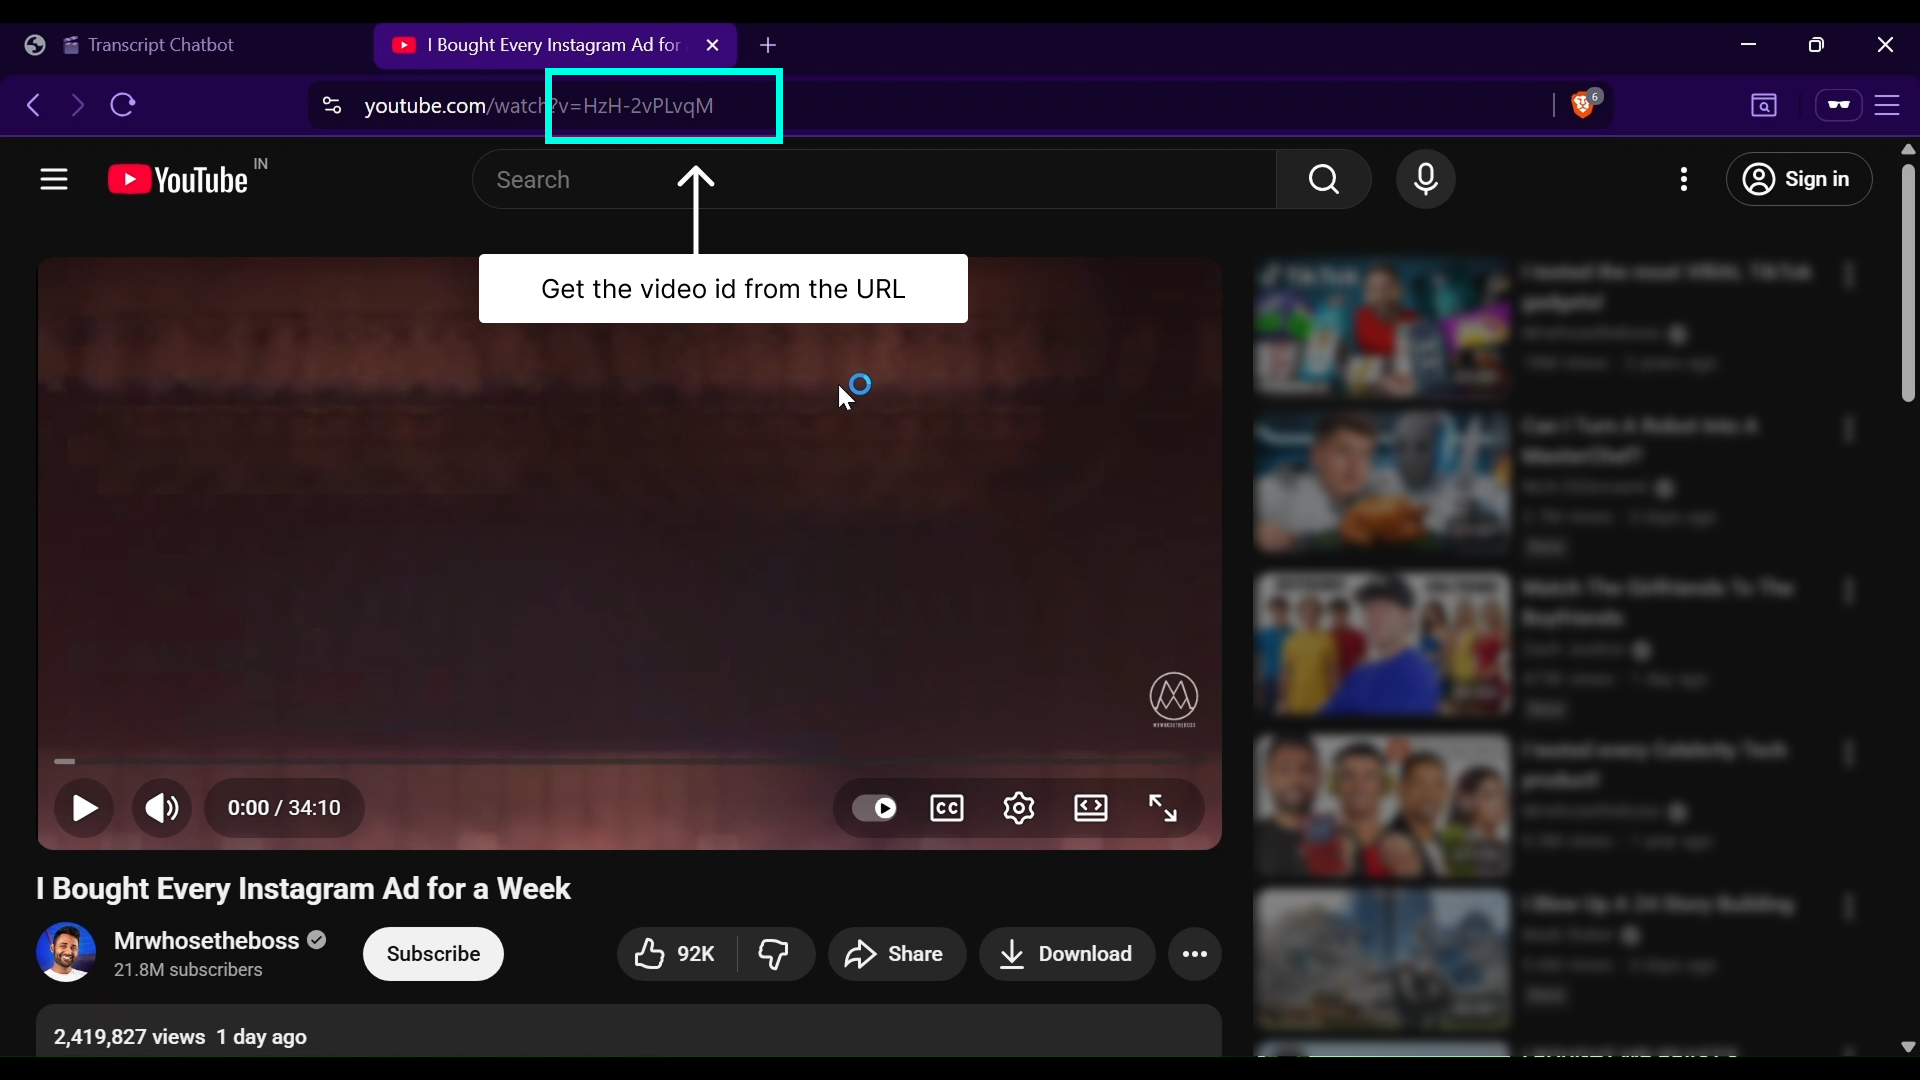This screenshot has height=1080, width=1920.
Task: Sign in to YouTube
Action: pos(1798,179)
